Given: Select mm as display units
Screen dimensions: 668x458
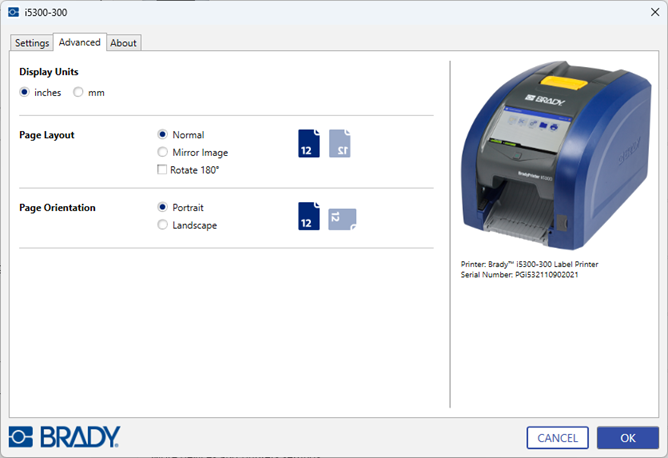Looking at the screenshot, I should [x=78, y=92].
